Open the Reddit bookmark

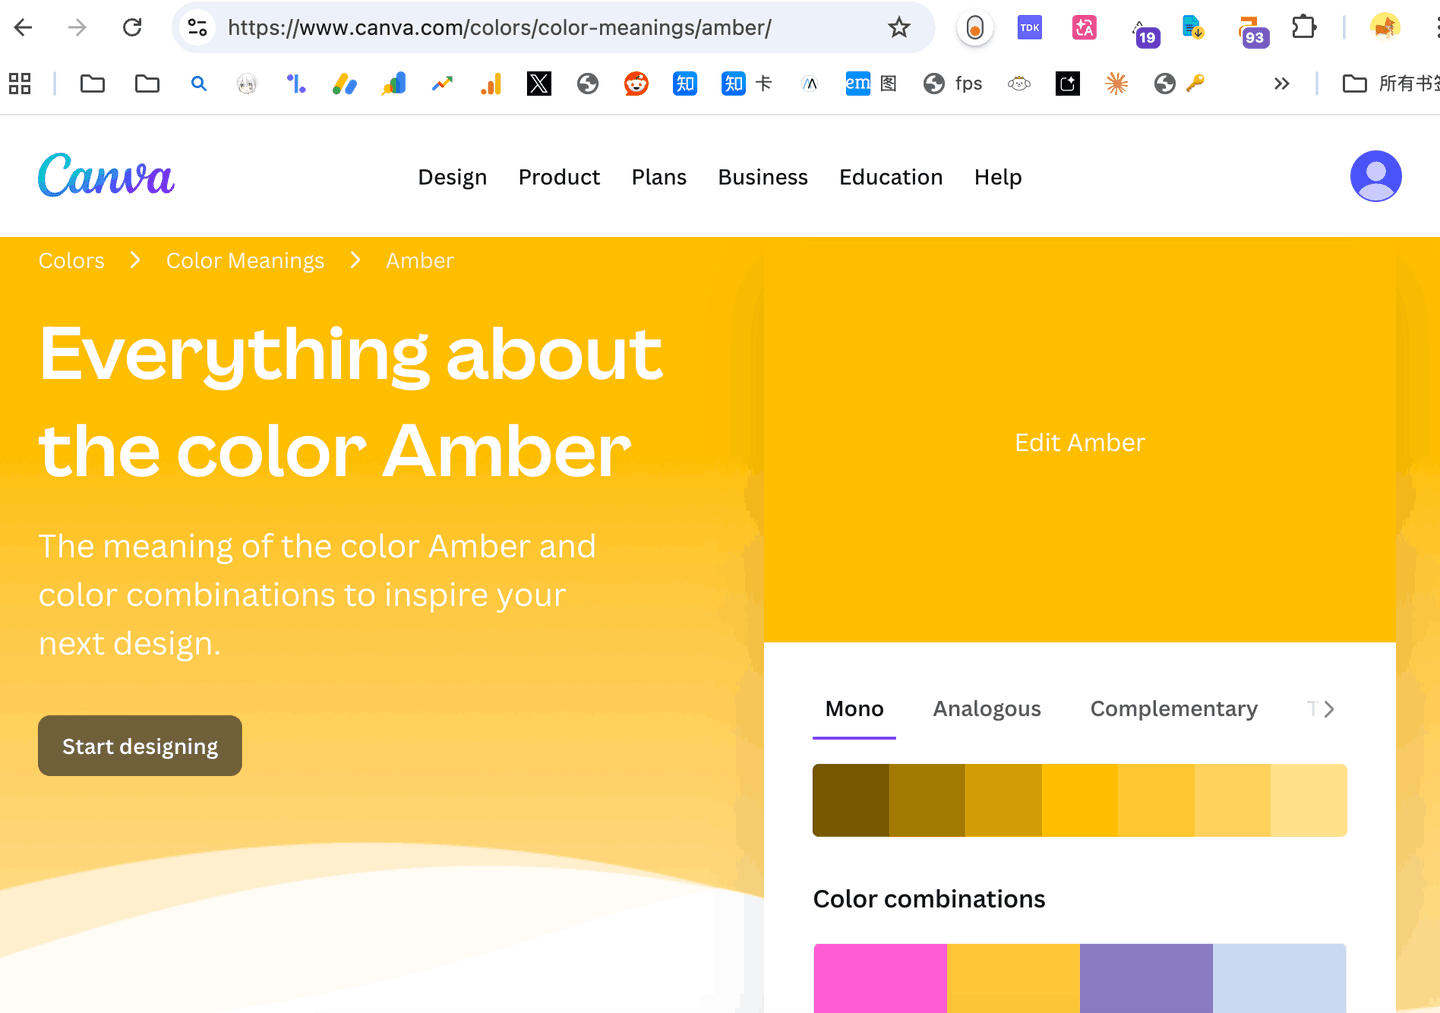point(636,84)
